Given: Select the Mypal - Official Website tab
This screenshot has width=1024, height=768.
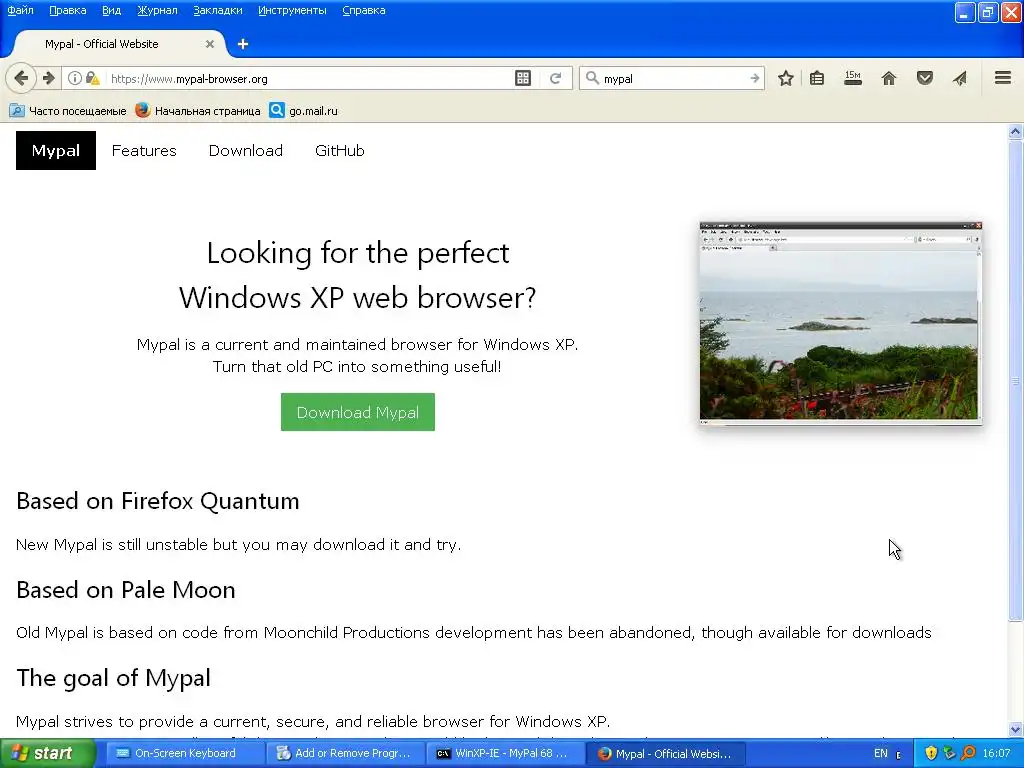Looking at the screenshot, I should pos(118,44).
